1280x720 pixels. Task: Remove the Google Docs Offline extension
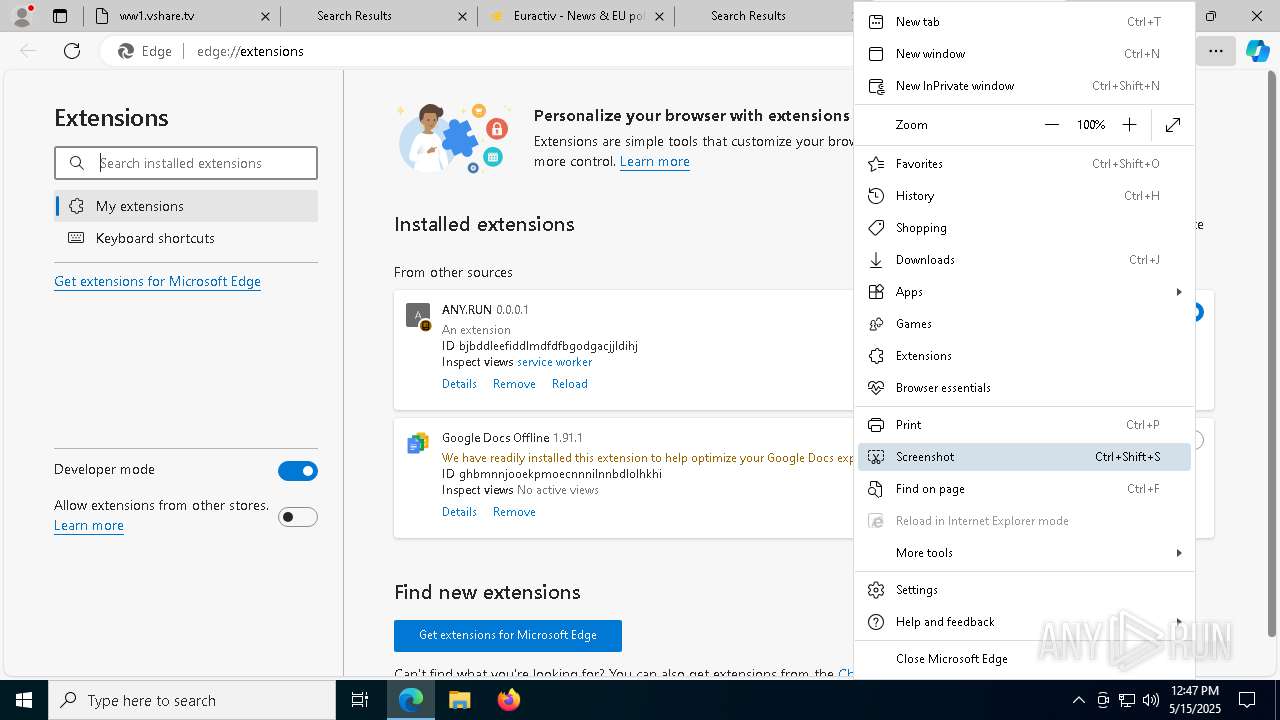point(514,512)
